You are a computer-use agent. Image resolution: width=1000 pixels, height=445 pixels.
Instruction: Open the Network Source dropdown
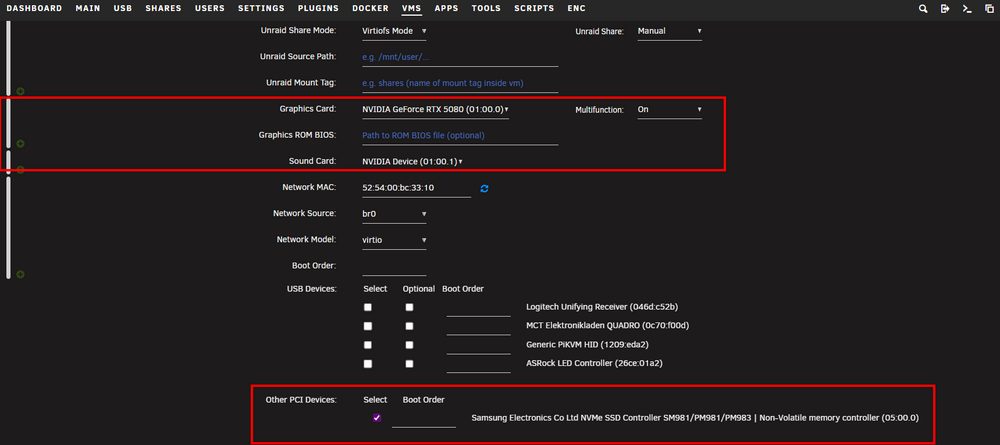(394, 214)
